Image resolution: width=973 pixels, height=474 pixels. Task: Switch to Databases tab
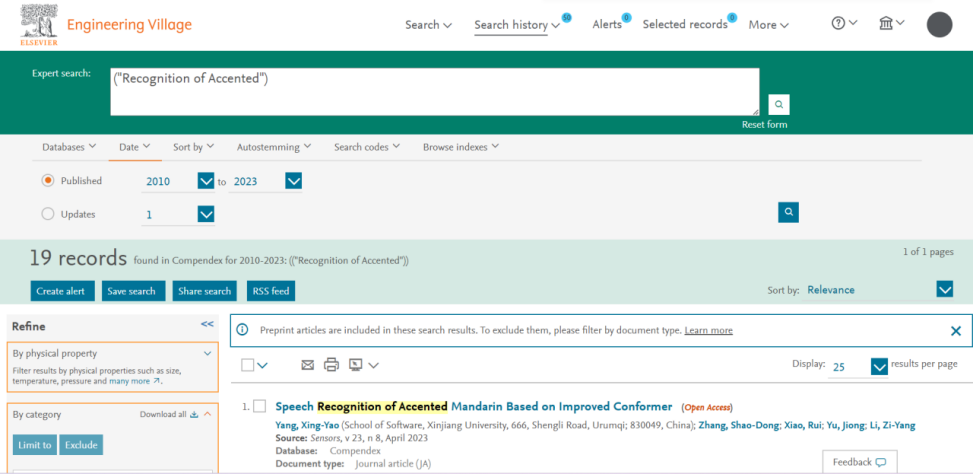point(69,147)
